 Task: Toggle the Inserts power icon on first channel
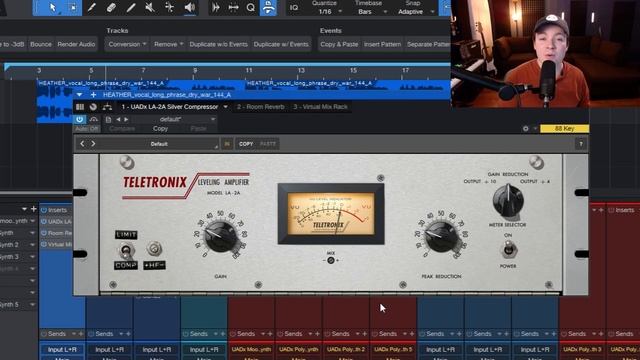pyautogui.click(x=44, y=210)
